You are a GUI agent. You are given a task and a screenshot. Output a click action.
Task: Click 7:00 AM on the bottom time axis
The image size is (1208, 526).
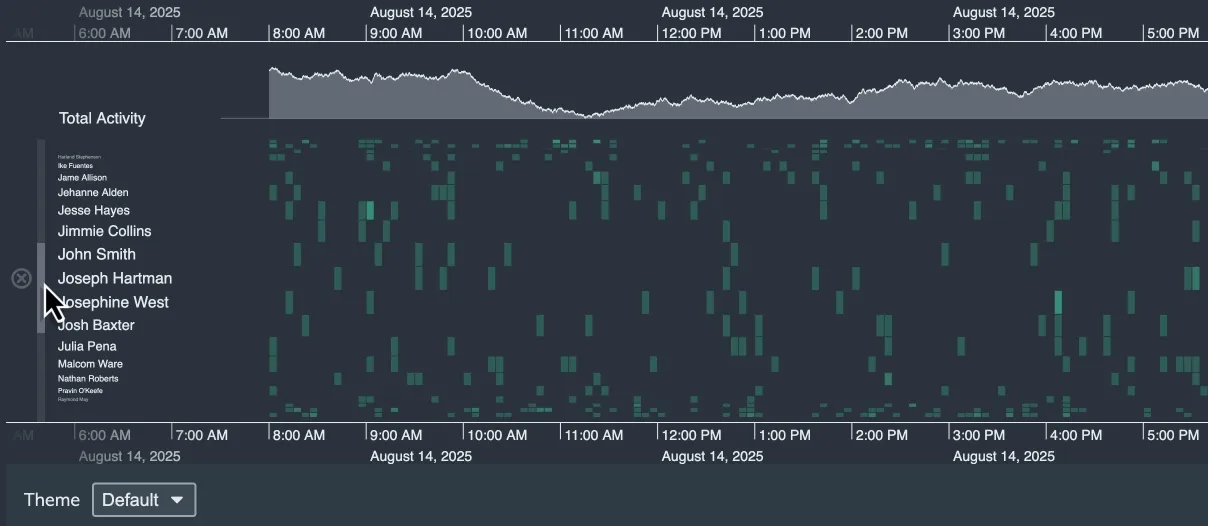click(x=201, y=435)
